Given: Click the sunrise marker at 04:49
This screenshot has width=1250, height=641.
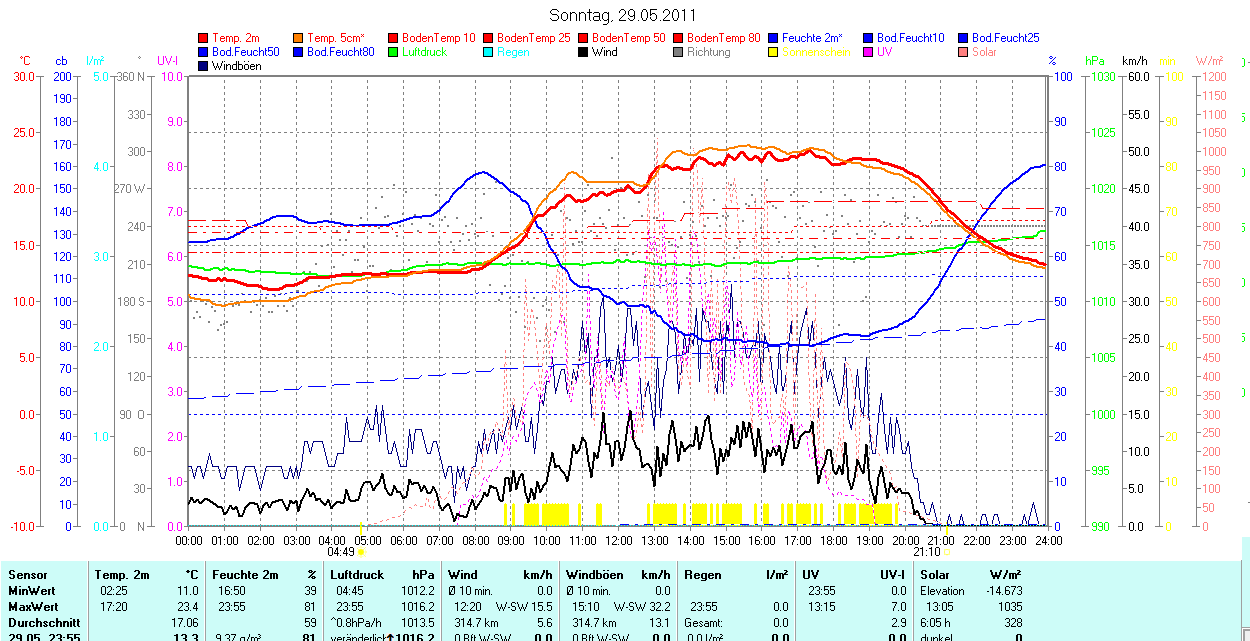Looking at the screenshot, I should pyautogui.click(x=361, y=551).
